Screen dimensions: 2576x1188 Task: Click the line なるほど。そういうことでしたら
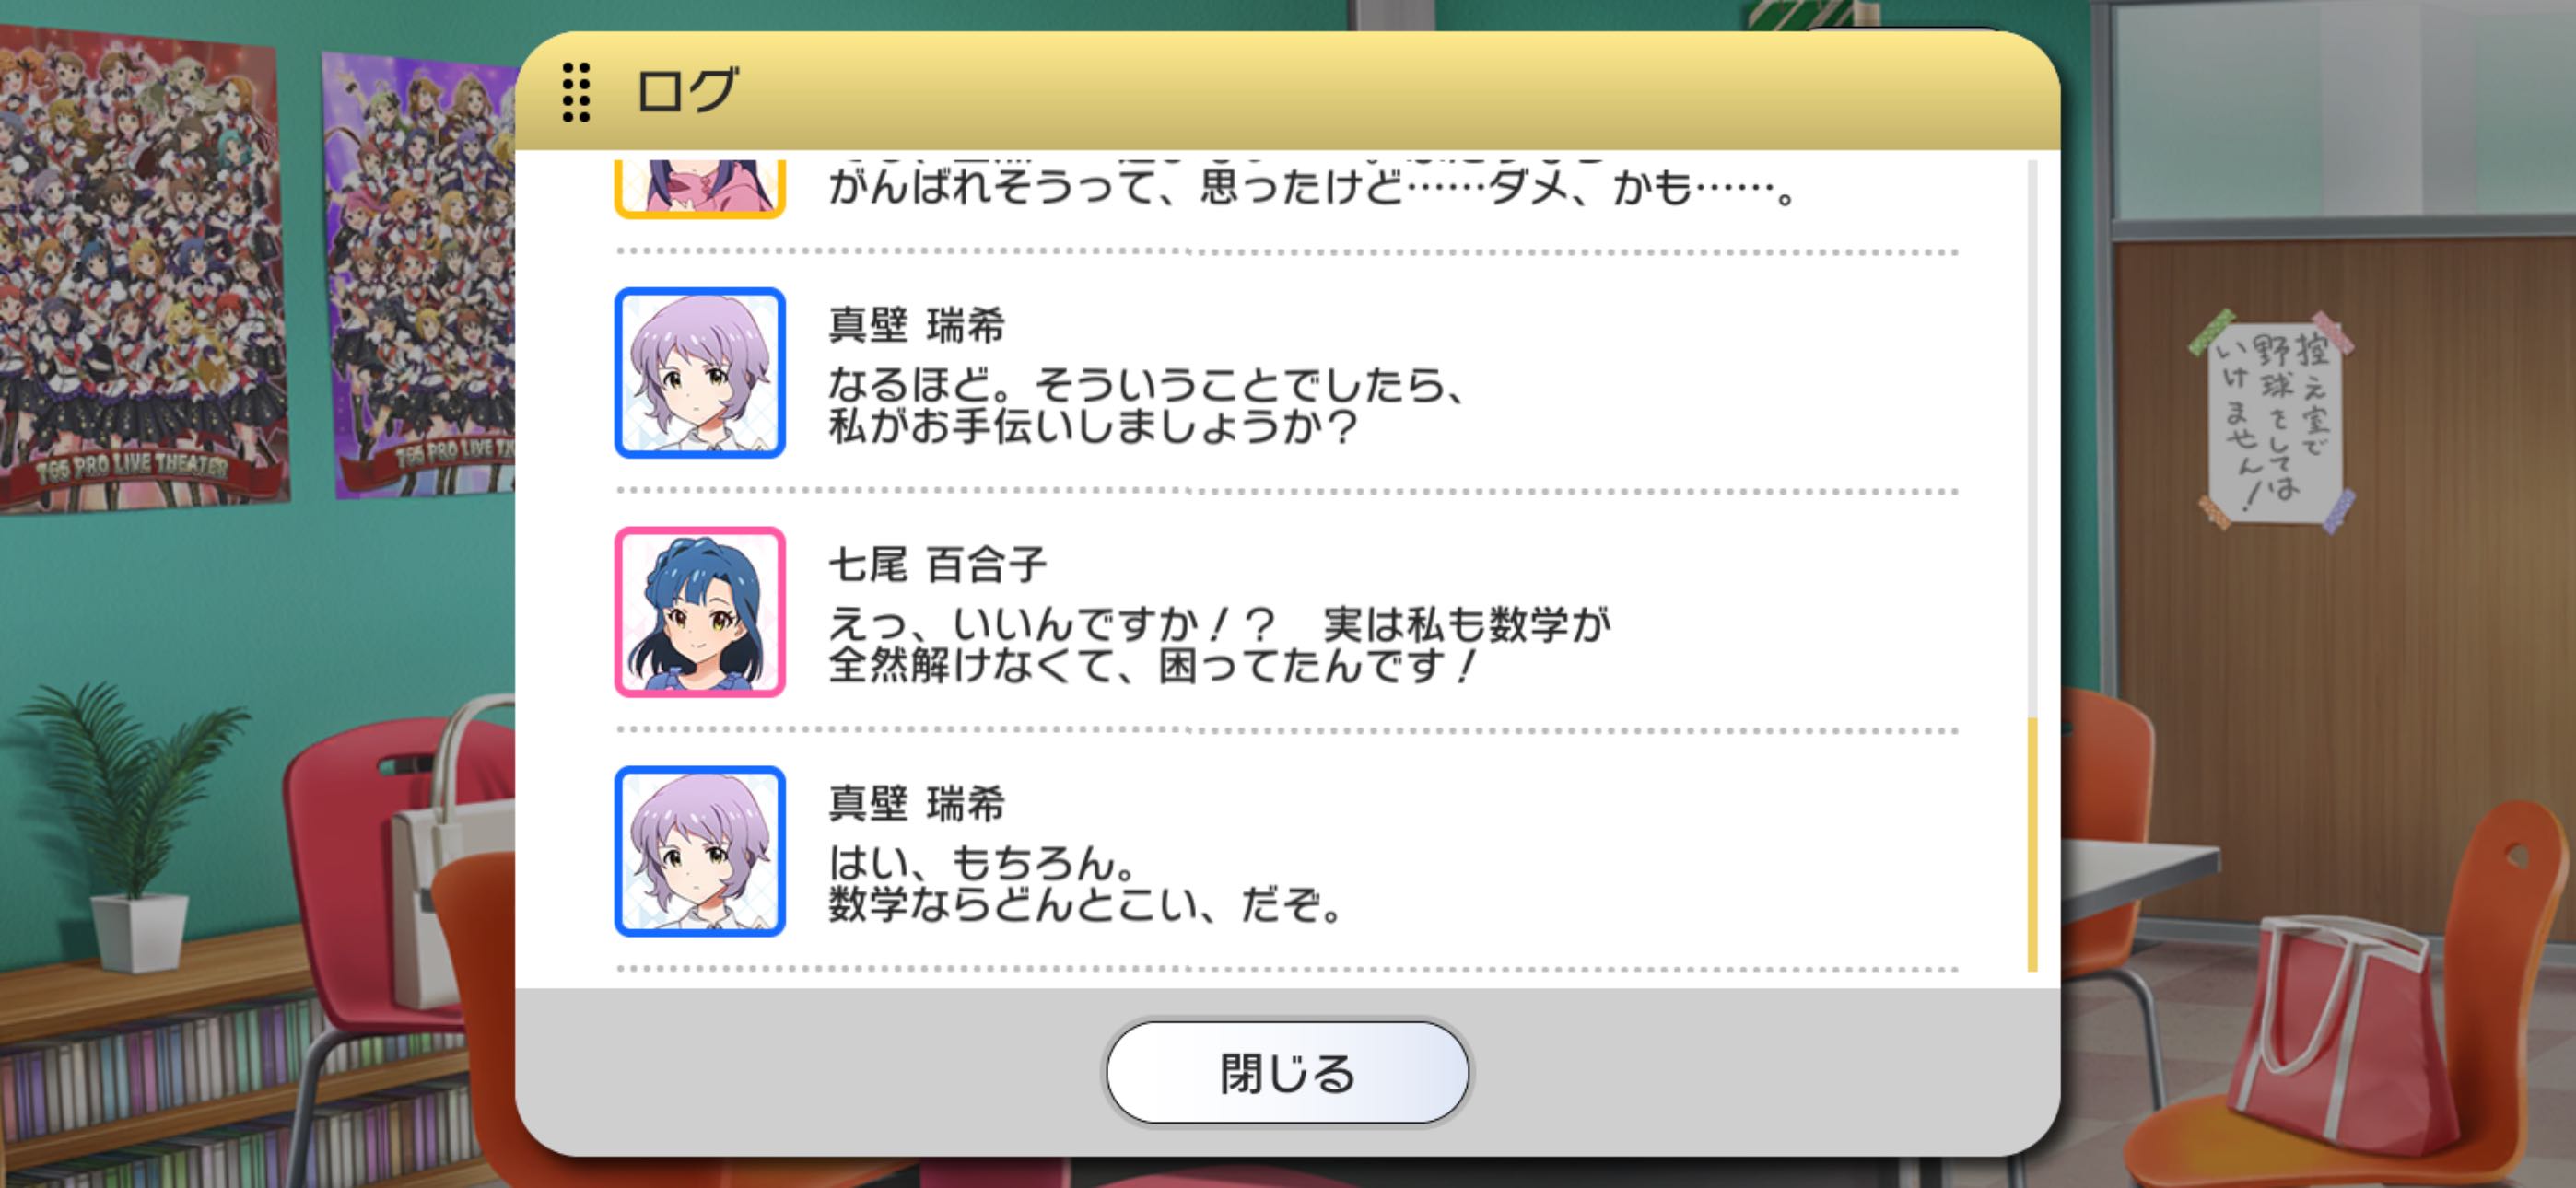click(x=1147, y=384)
